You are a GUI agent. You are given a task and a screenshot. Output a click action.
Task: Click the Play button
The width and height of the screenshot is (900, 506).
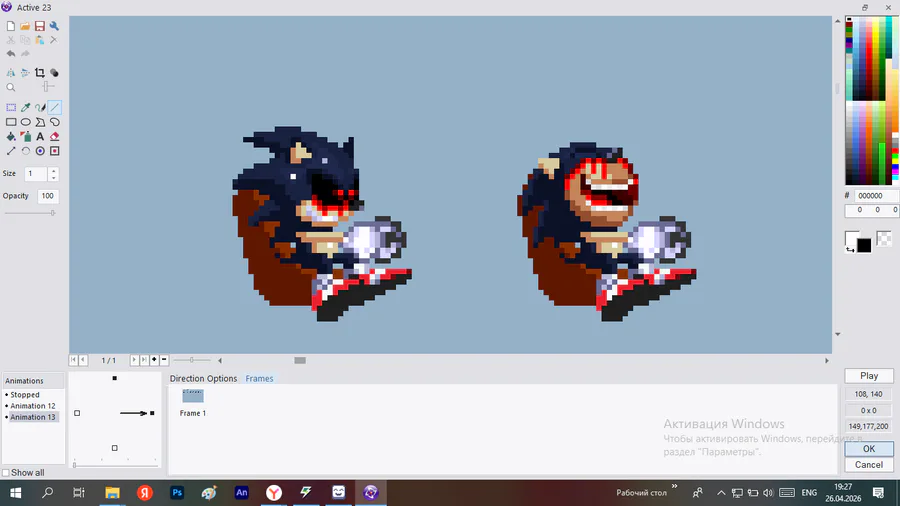[x=869, y=376]
